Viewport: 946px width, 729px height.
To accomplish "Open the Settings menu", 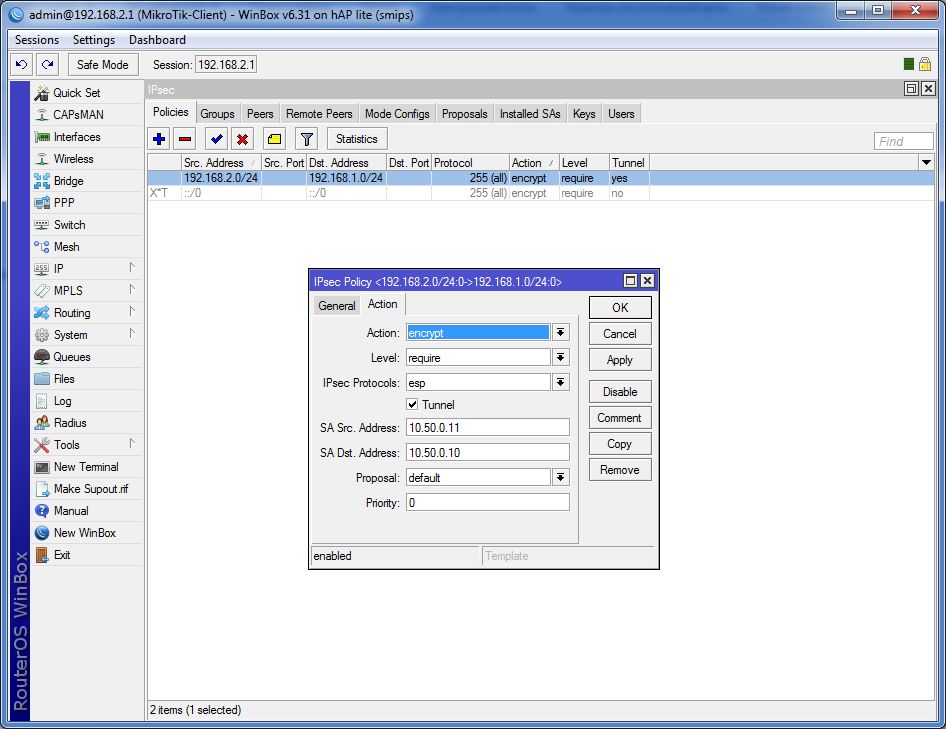I will coord(94,40).
